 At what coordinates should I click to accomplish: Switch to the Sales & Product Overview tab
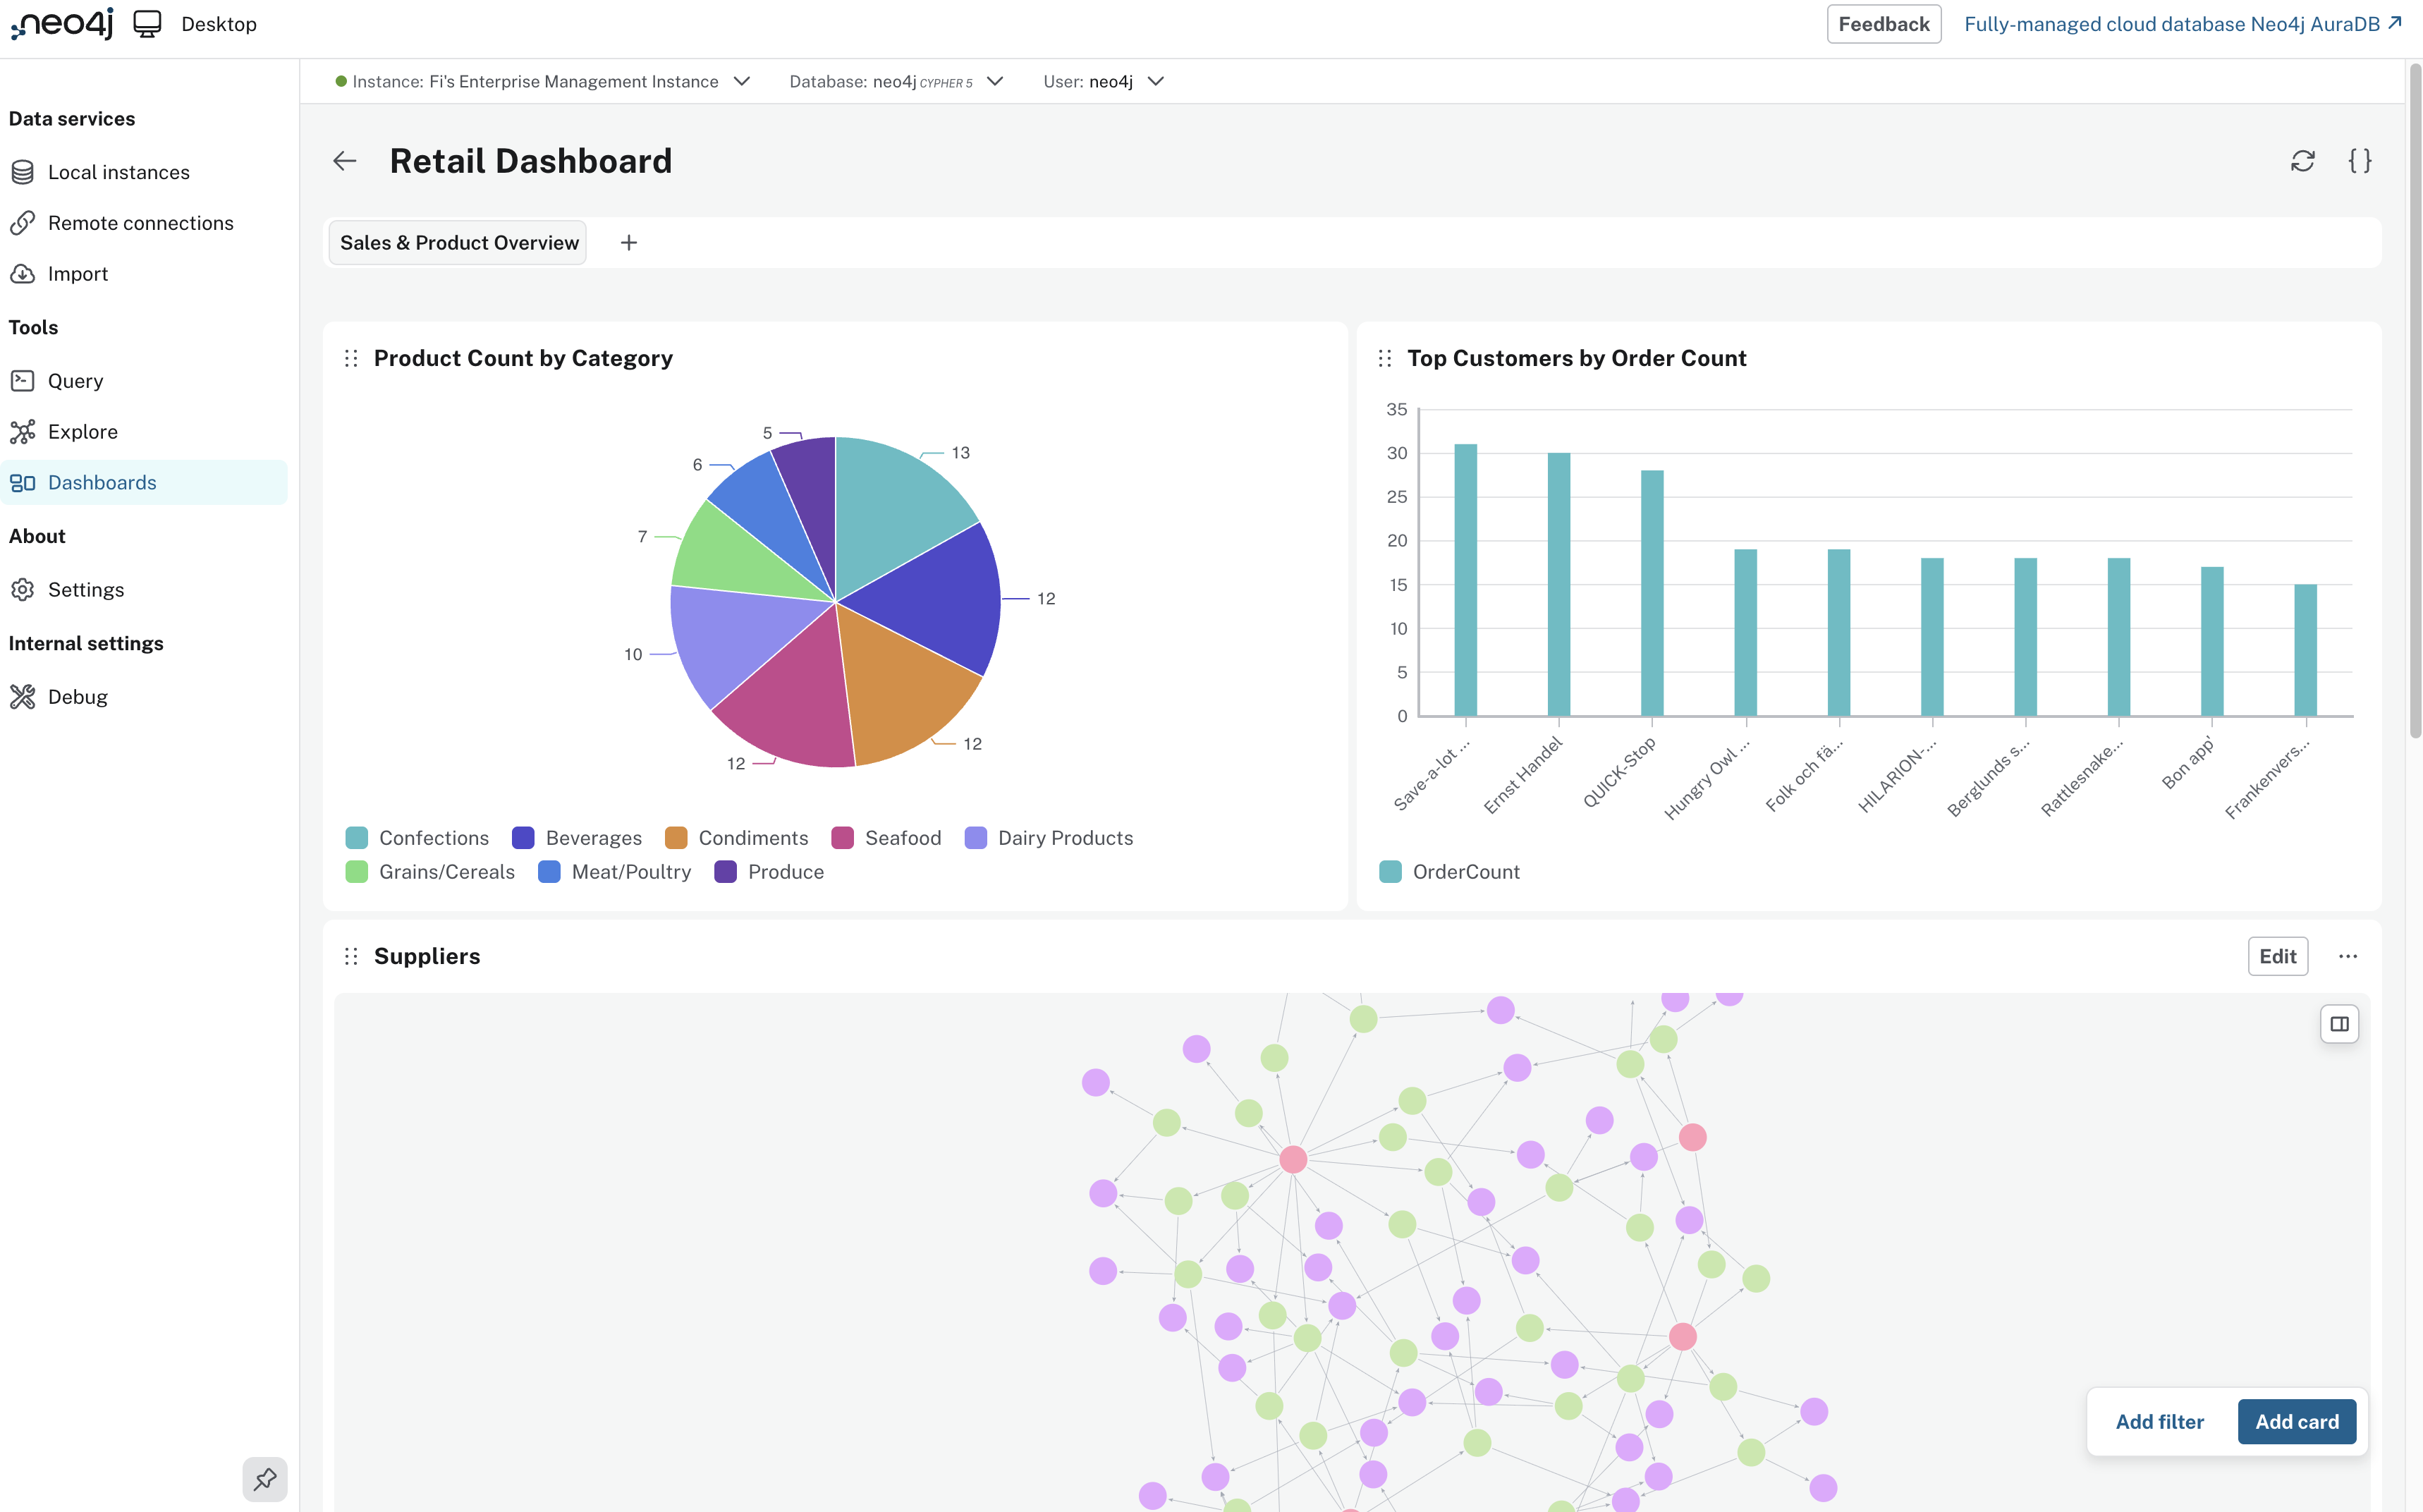[457, 242]
